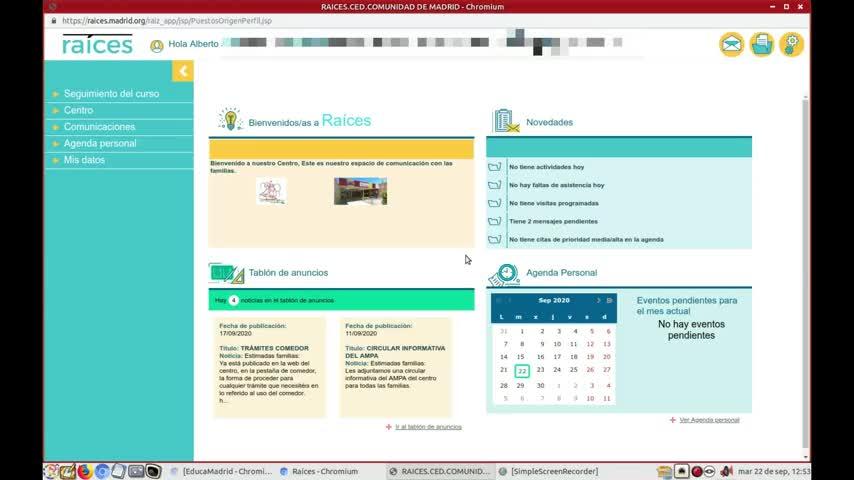This screenshot has width=854, height=480.
Task: Open the documents folder icon in header
Action: 761,44
